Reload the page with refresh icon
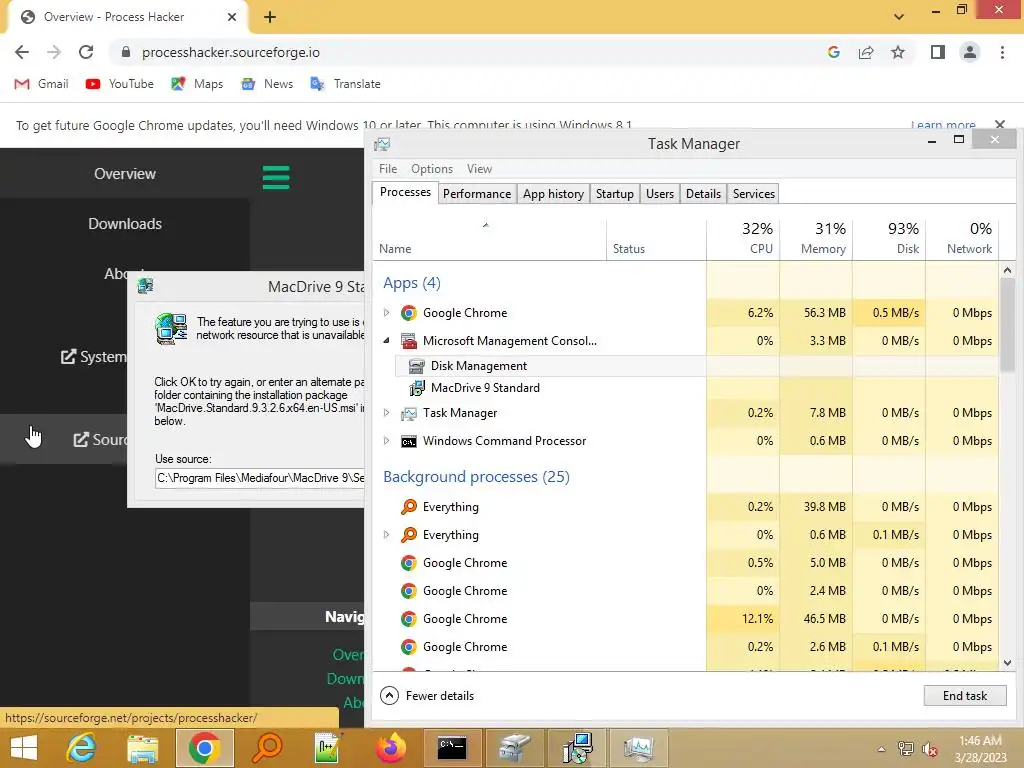Viewport: 1024px width, 768px height. (86, 52)
